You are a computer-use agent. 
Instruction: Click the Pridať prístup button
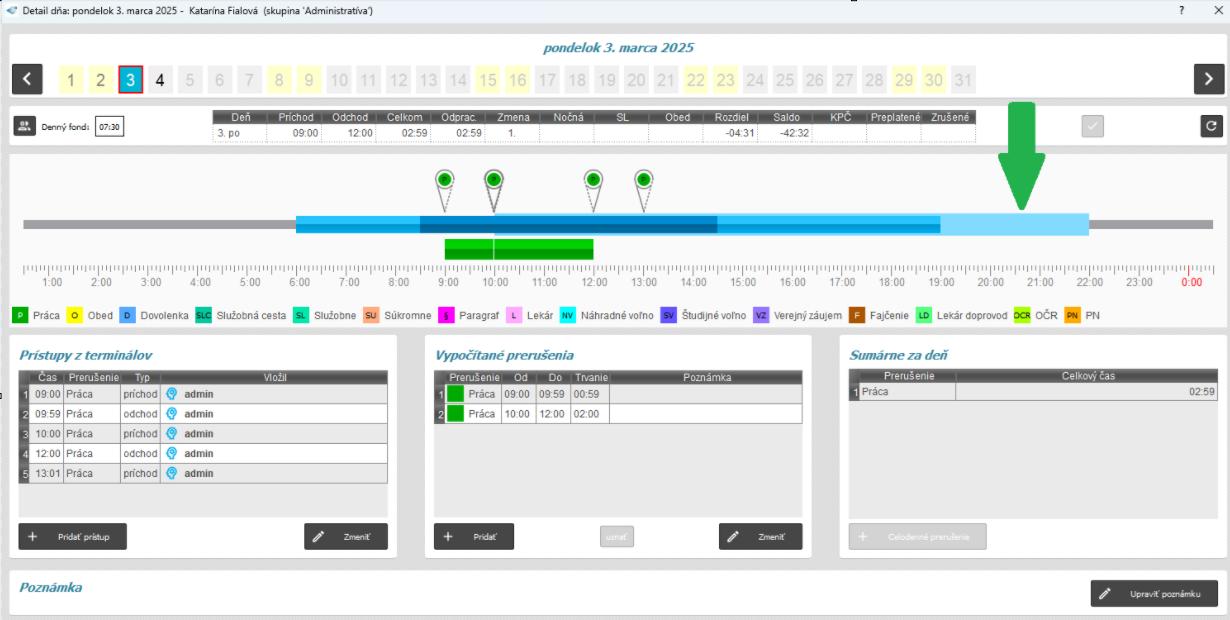click(x=72, y=536)
